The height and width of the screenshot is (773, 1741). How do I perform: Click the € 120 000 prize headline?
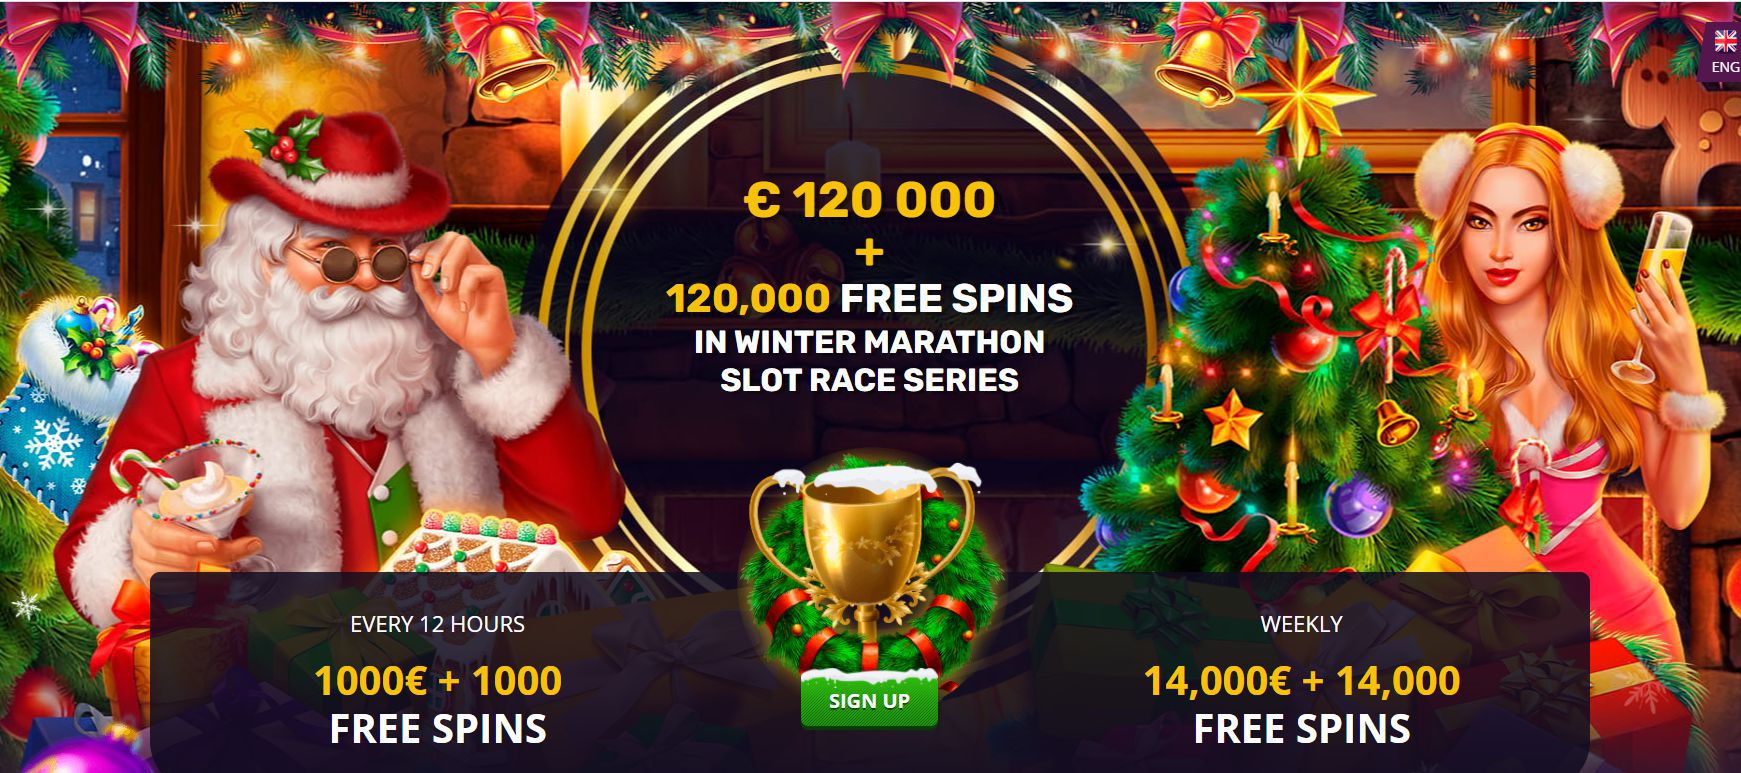[869, 199]
